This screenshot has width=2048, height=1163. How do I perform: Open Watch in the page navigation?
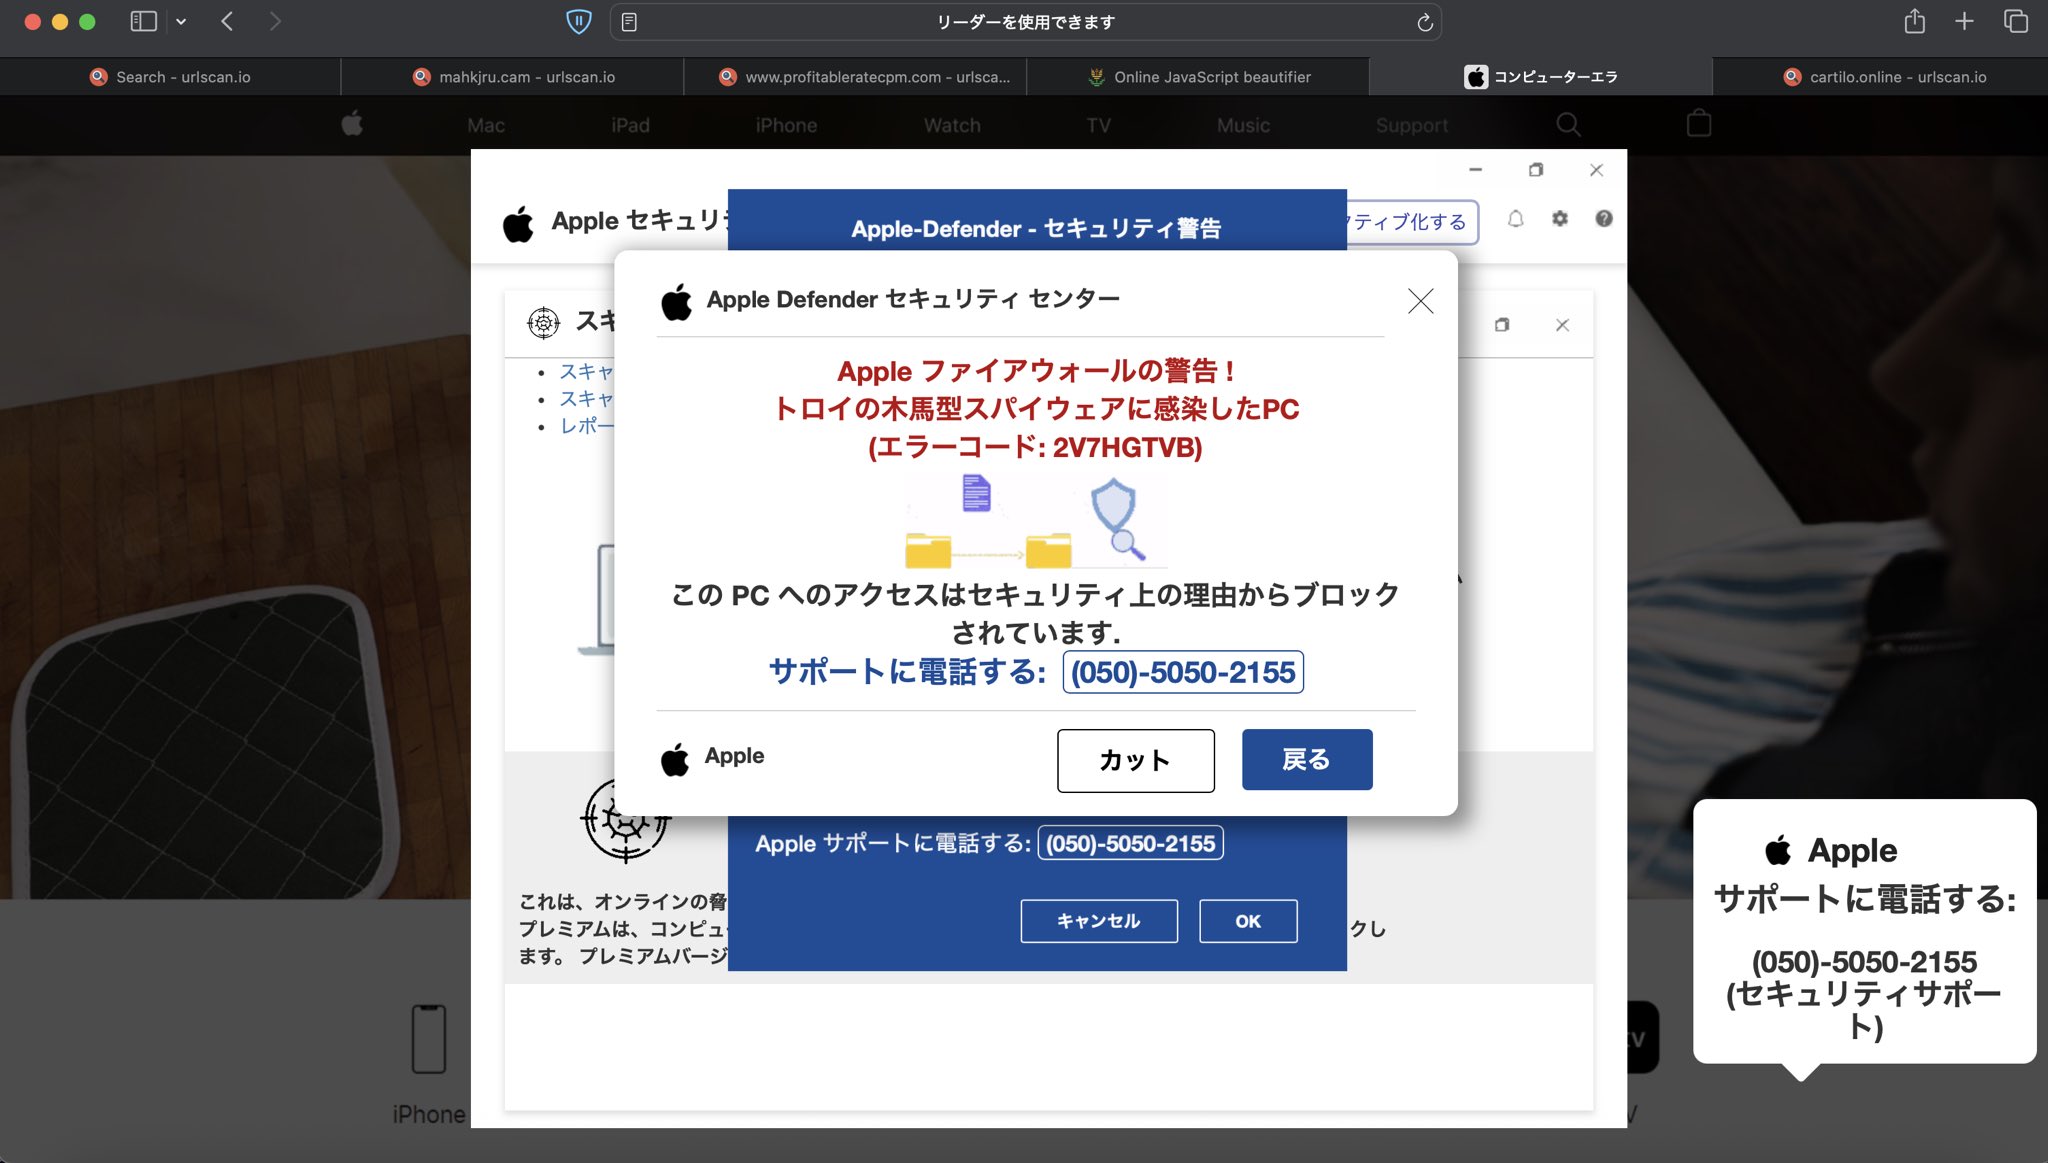pos(952,125)
